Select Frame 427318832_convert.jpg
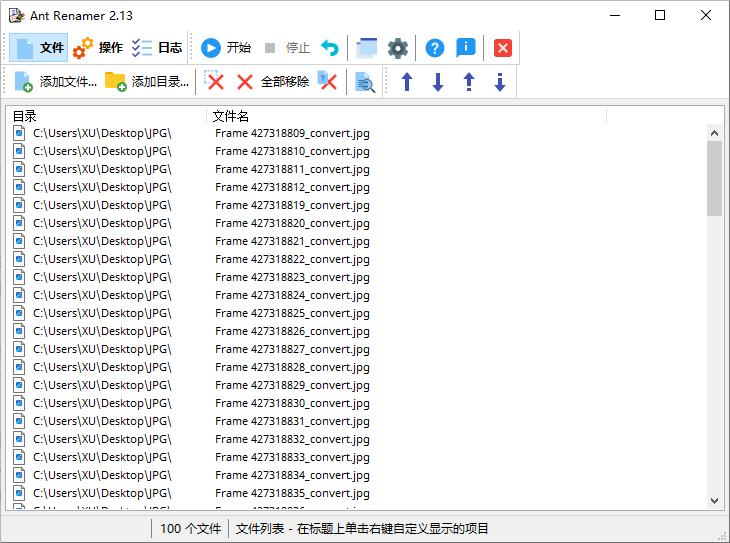The width and height of the screenshot is (730, 543). [292, 439]
